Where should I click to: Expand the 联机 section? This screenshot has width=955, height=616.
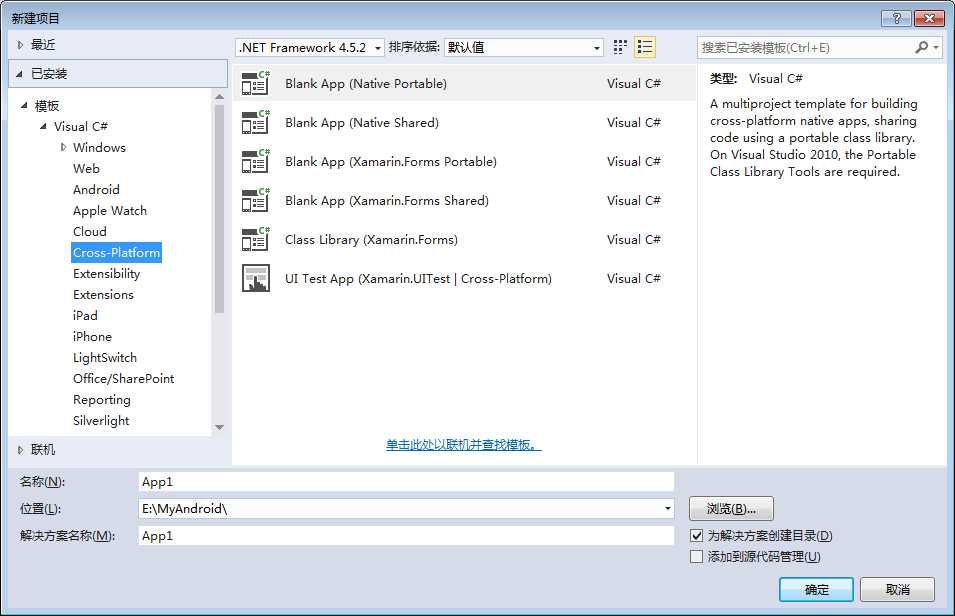coord(20,450)
